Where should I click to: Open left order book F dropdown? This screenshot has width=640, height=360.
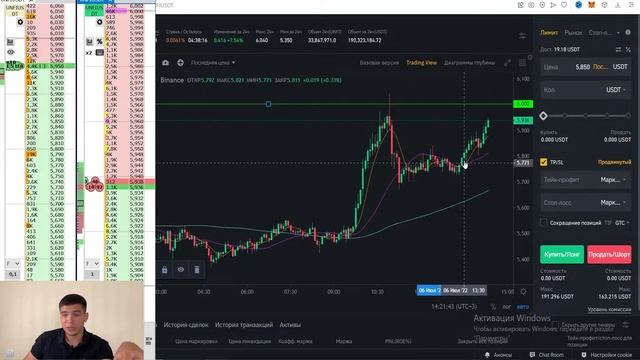[12, 264]
